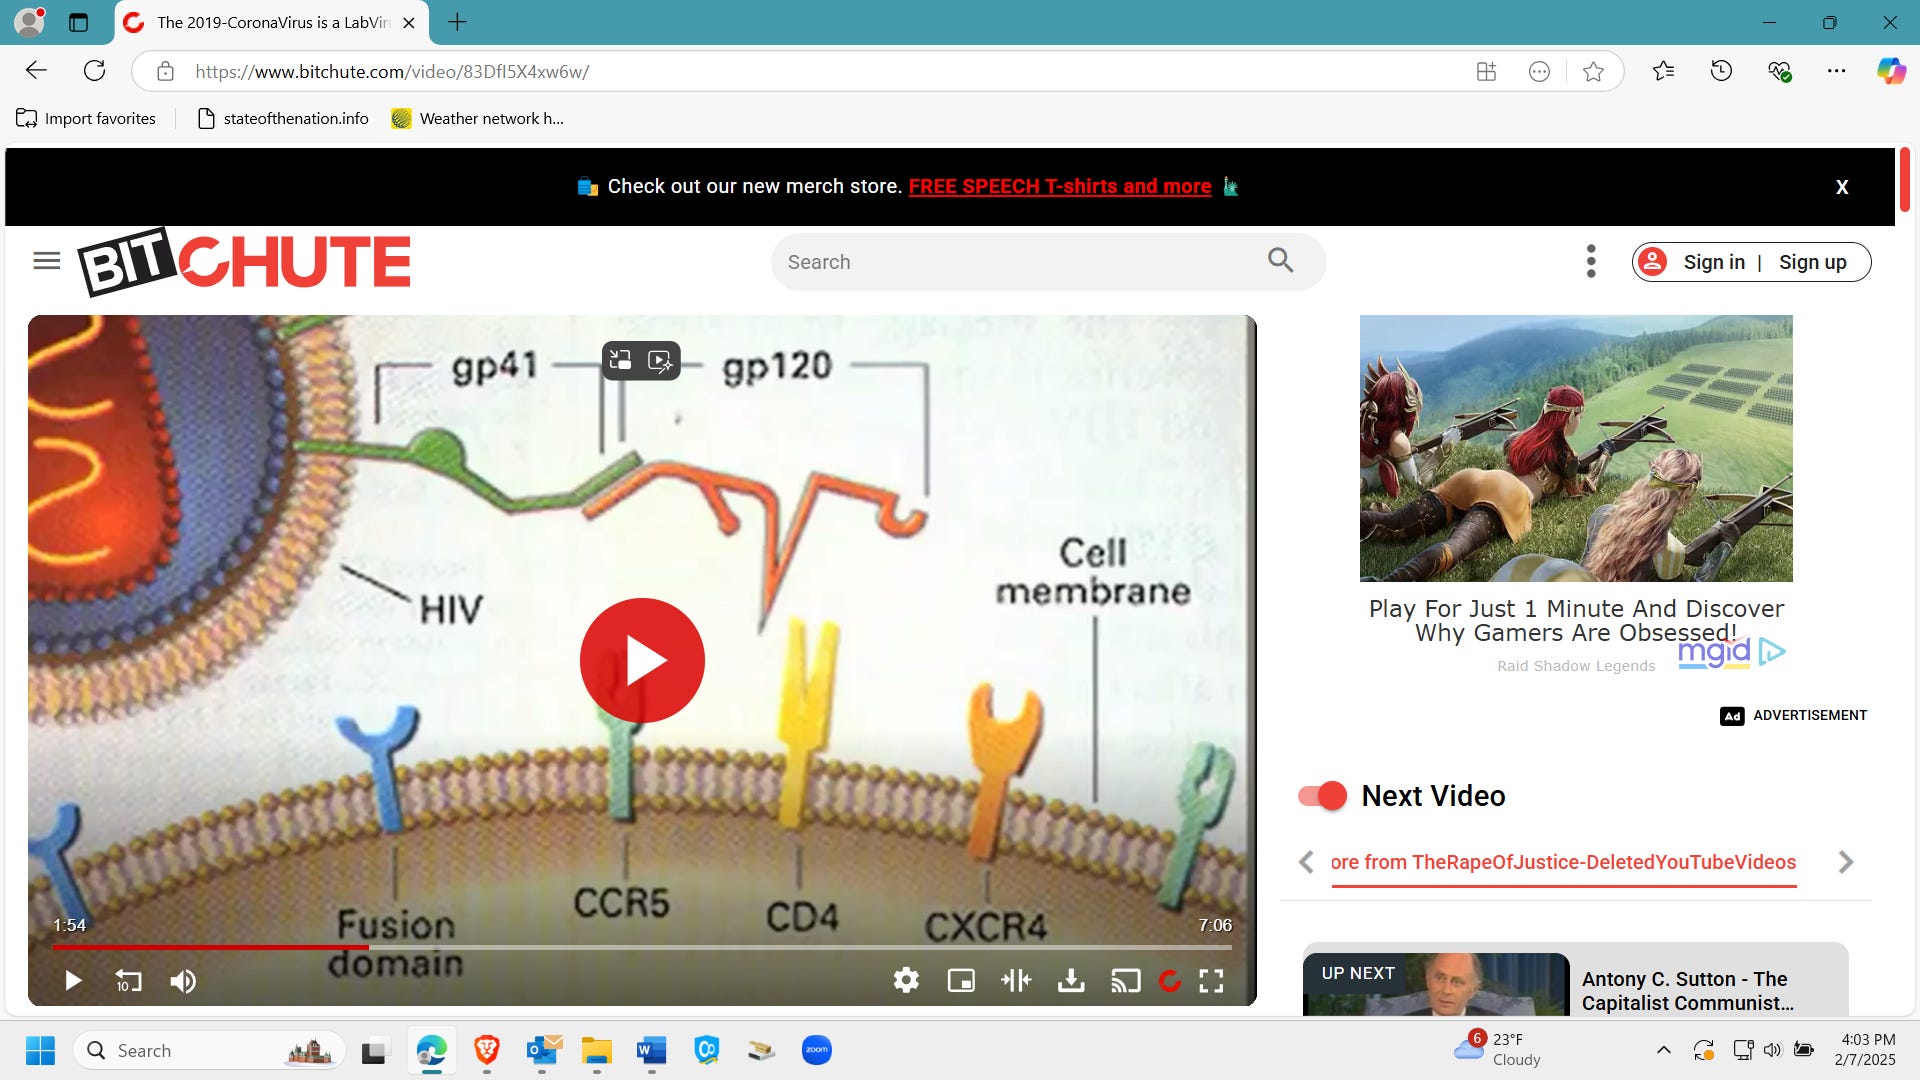The image size is (1920, 1080).
Task: Open Copilot sidebar icon
Action: (x=1891, y=71)
